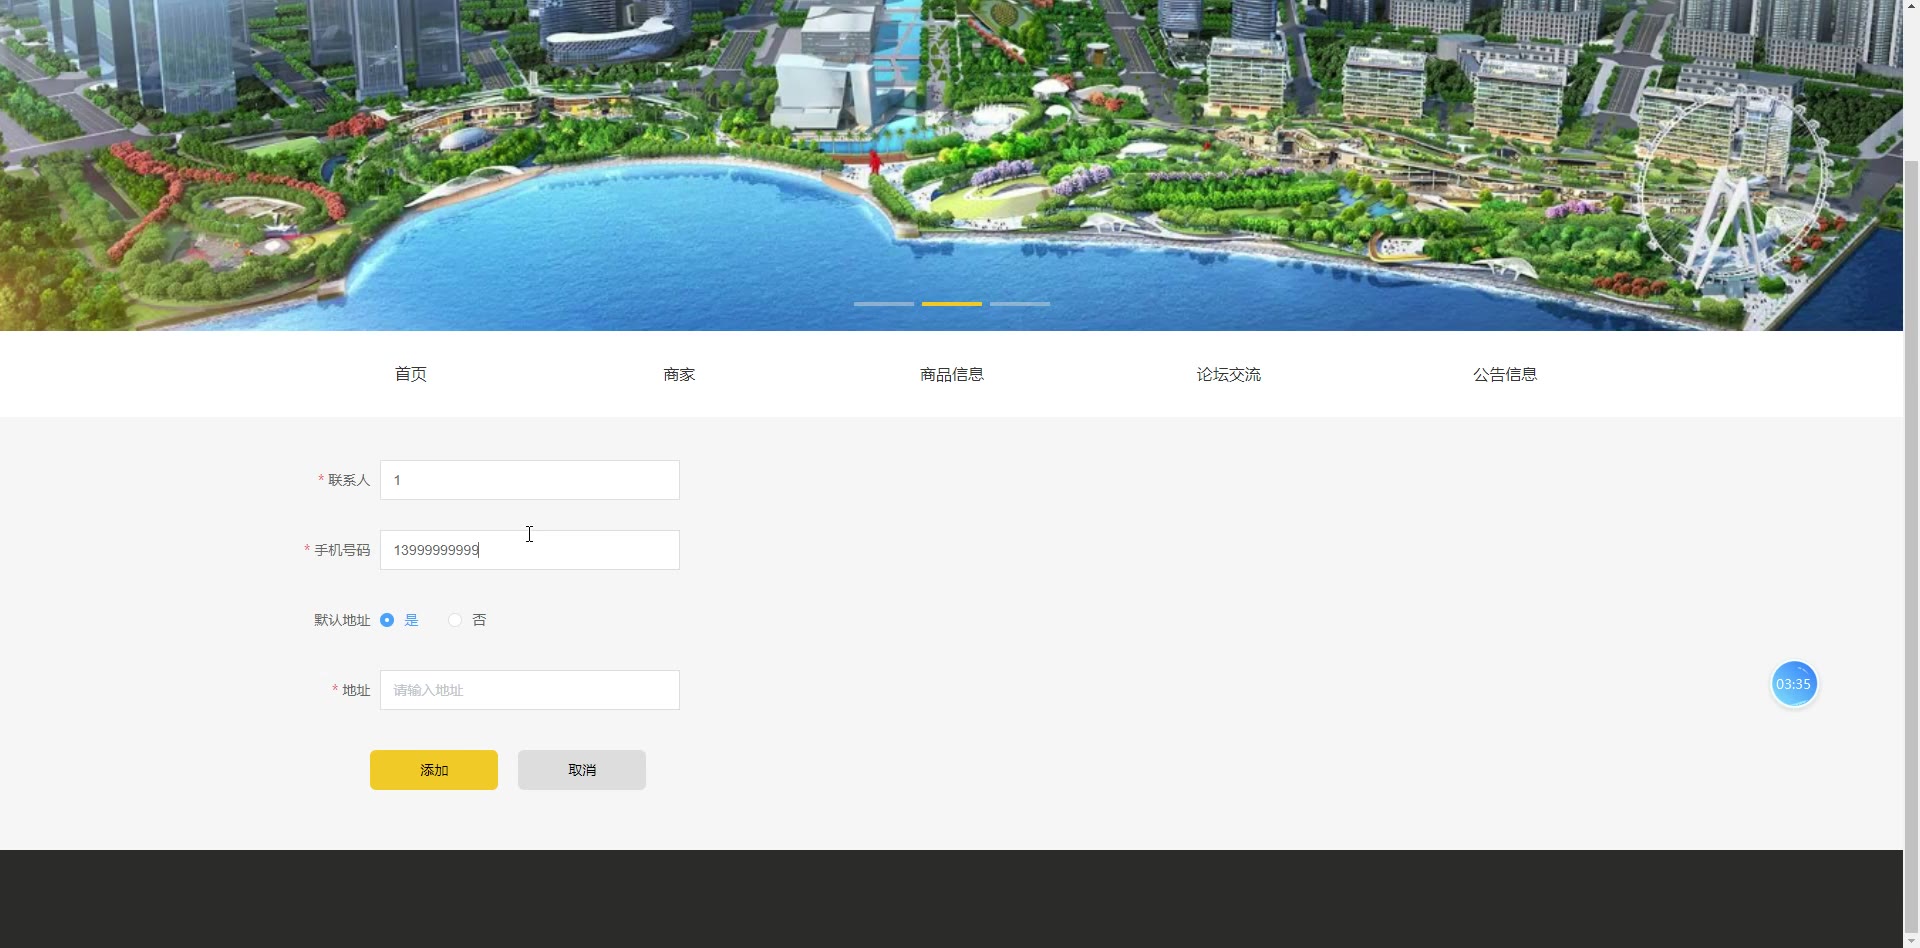Image resolution: width=1920 pixels, height=948 pixels.
Task: Open 论坛交流 section
Action: [1228, 374]
